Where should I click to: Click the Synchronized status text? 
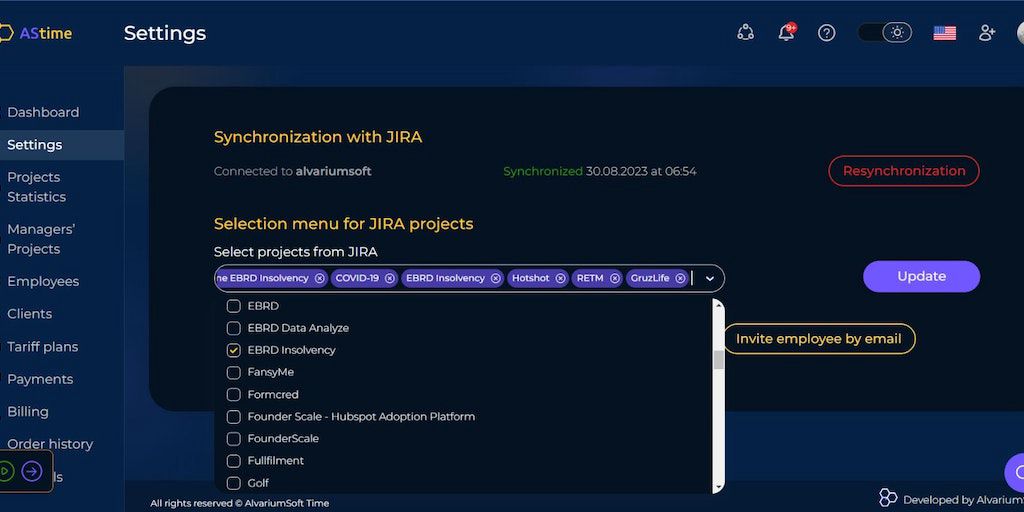[543, 172]
